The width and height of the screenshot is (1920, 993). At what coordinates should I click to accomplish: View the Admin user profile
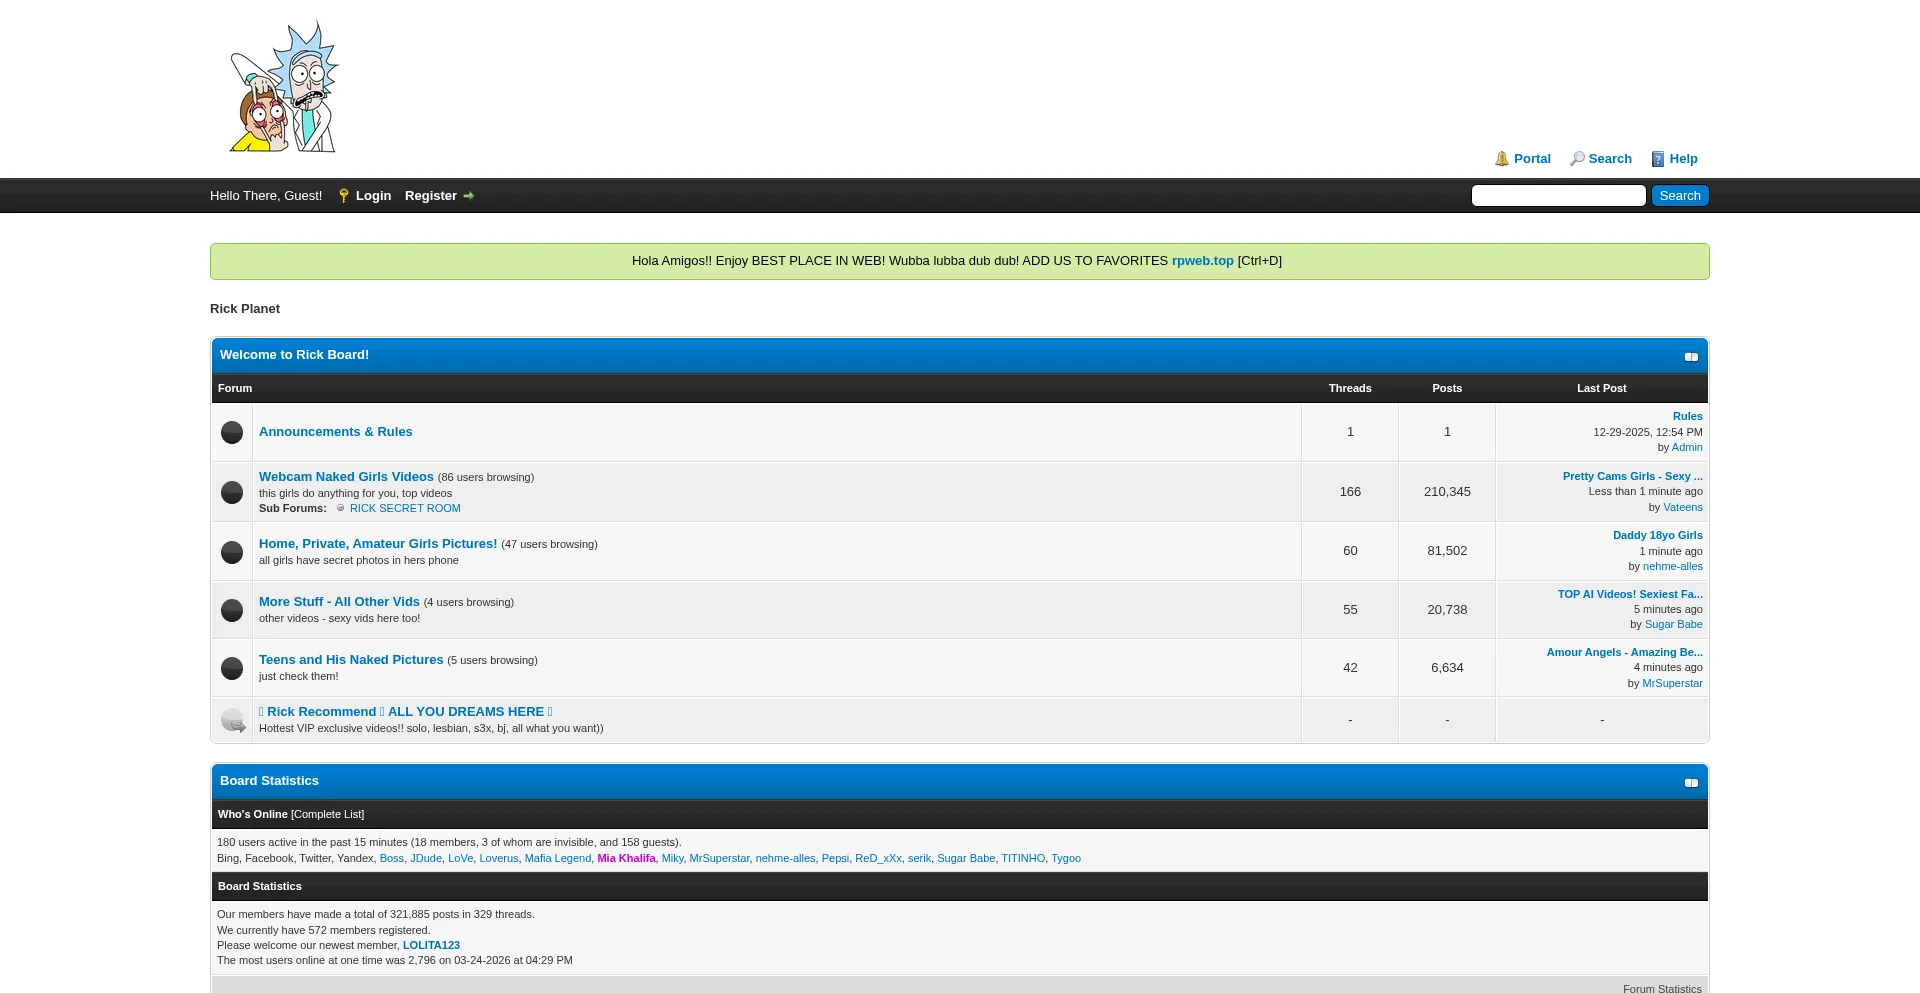(x=1687, y=447)
